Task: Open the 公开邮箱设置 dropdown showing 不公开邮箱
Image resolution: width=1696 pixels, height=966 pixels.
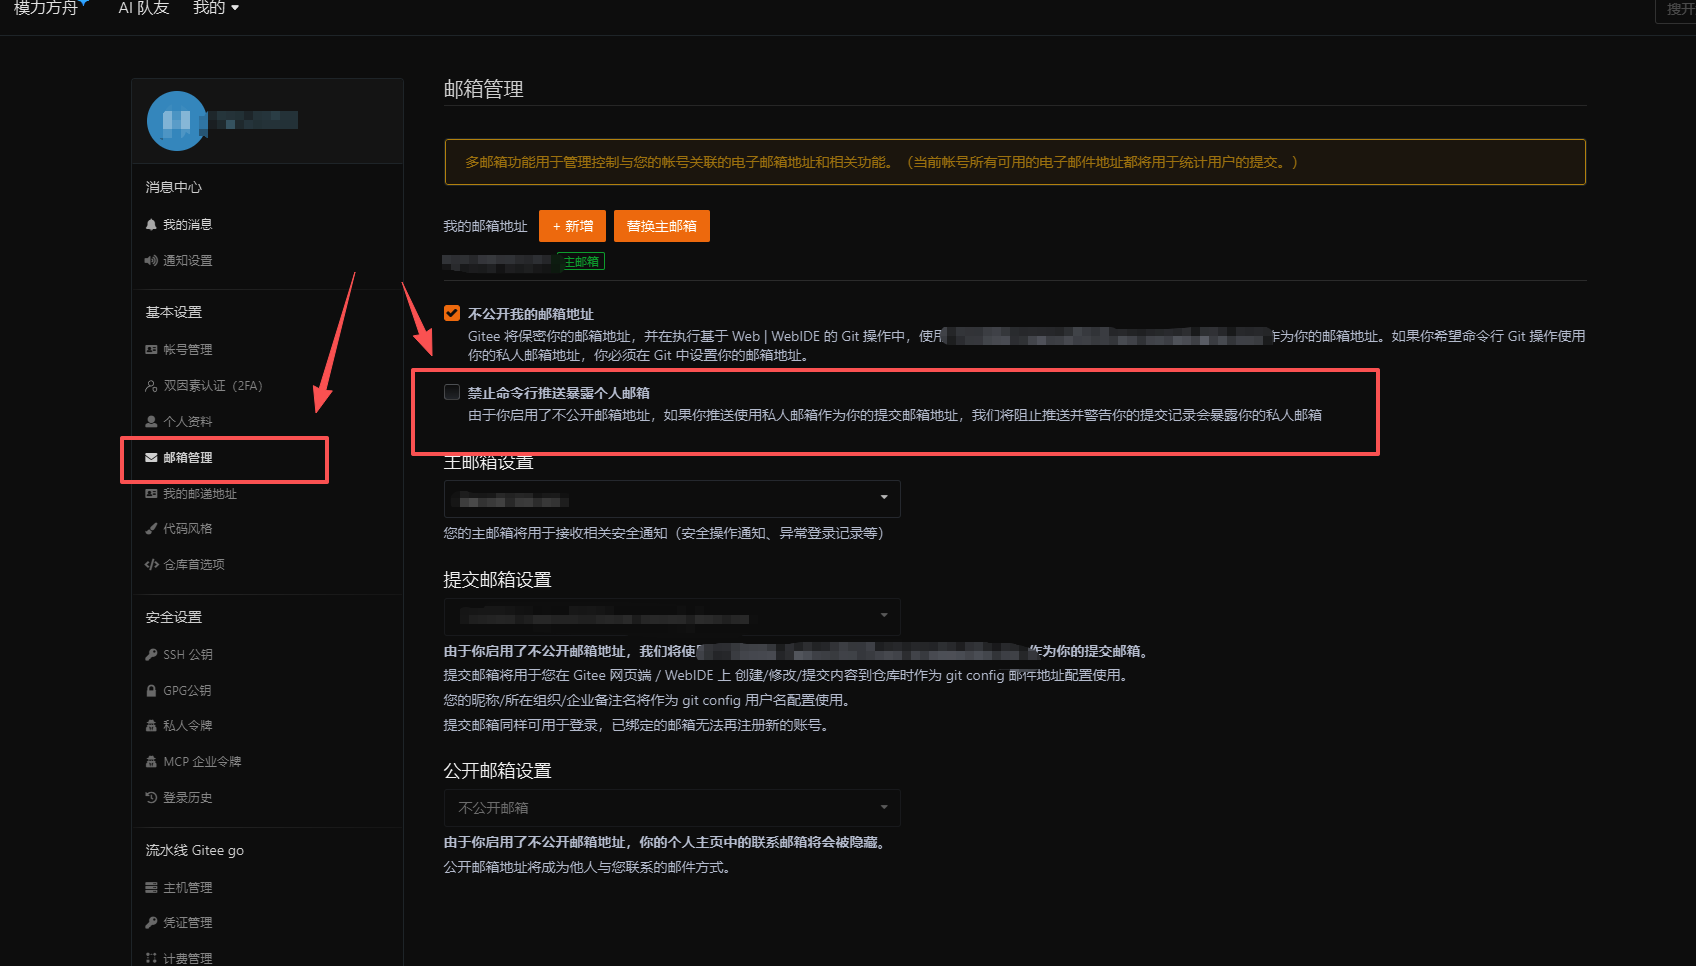Action: [672, 808]
